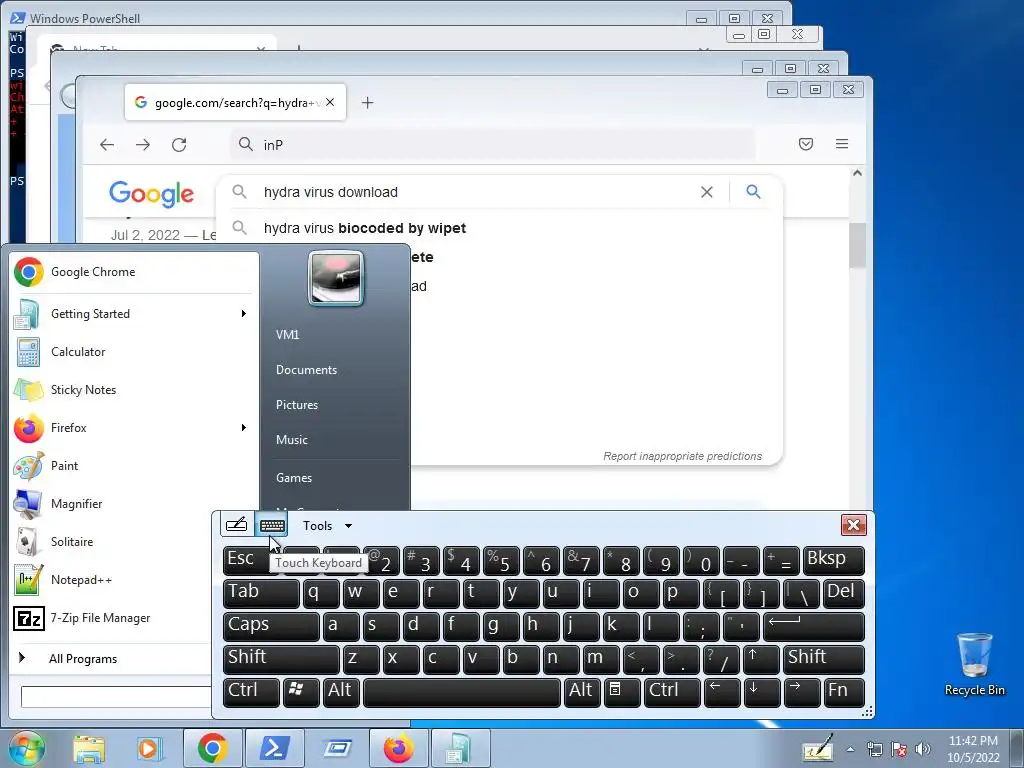Select the Touch Keyboard mode button

272,525
